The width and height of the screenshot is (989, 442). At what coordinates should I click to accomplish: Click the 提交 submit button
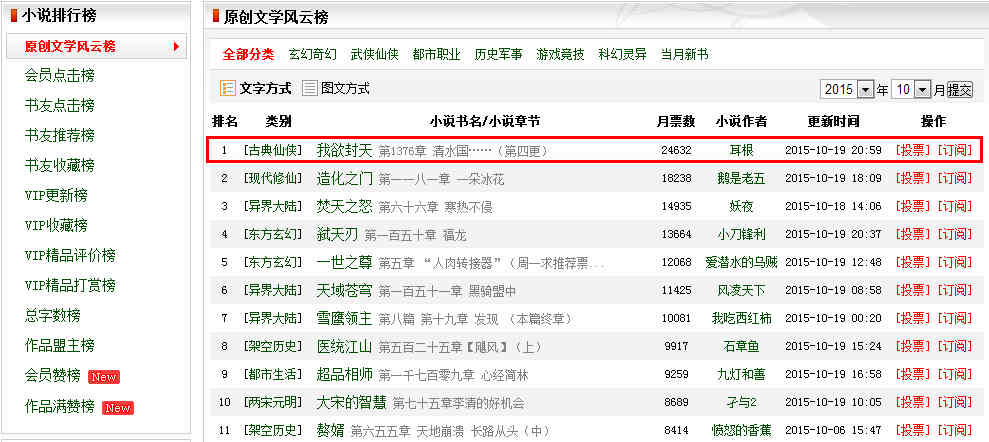[960, 90]
